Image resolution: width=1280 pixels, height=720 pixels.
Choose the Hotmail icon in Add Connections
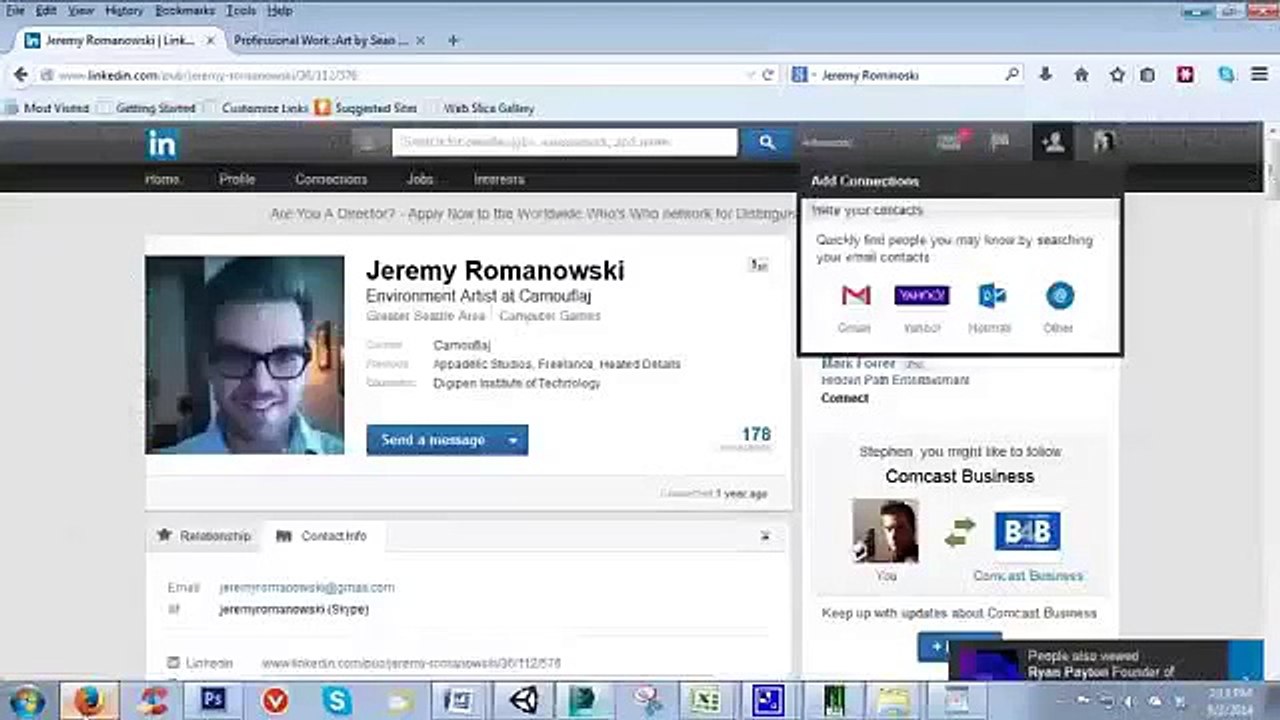click(991, 296)
